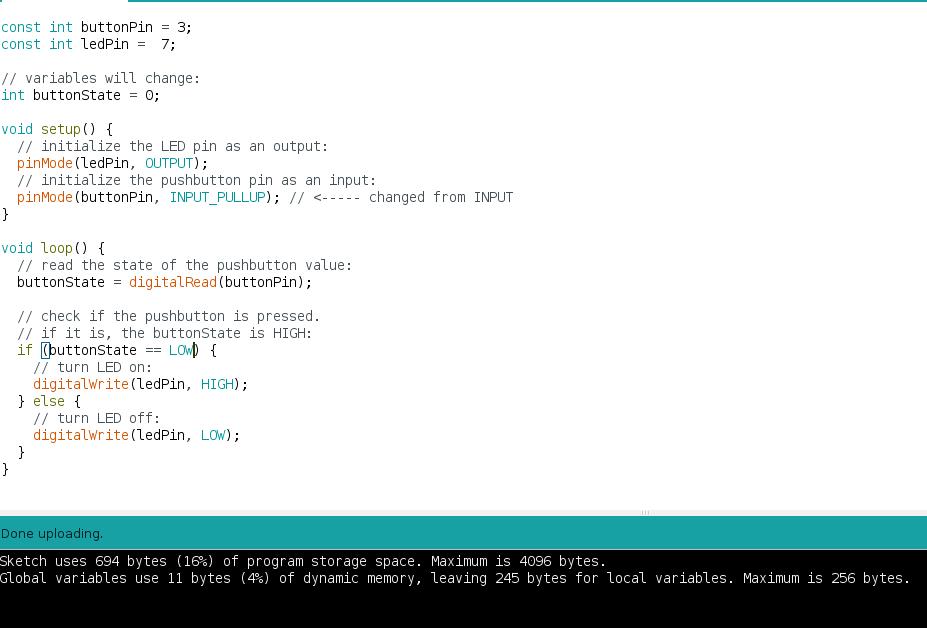Click the 'int buttonState = 0;' line
This screenshot has height=628, width=927.
80,95
